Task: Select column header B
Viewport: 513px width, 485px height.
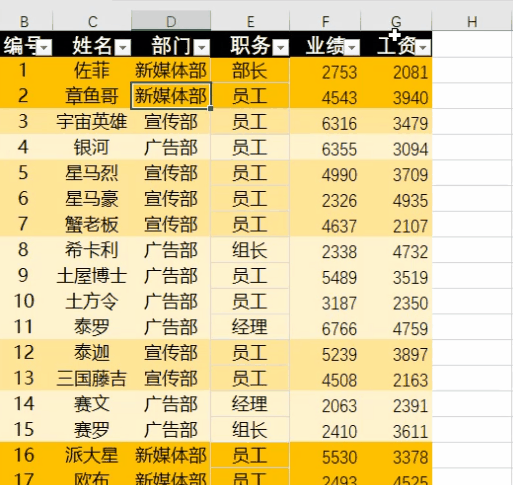Action: coord(25,21)
